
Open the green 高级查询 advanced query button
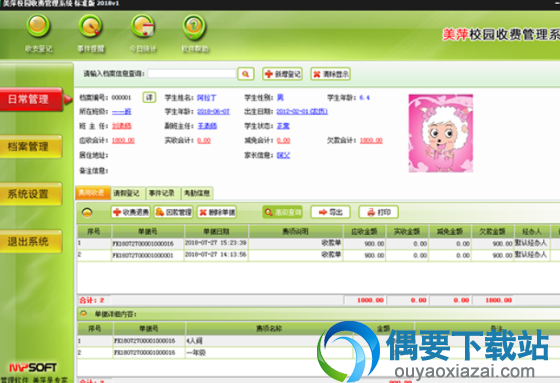282,212
